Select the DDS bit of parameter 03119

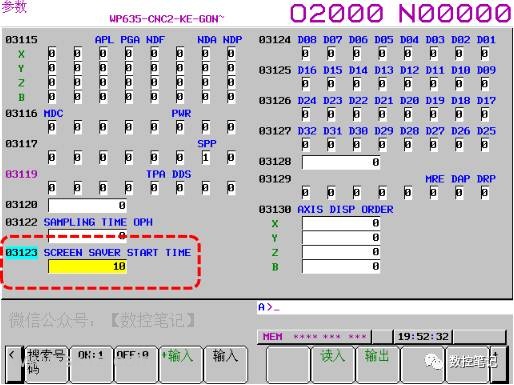(180, 188)
